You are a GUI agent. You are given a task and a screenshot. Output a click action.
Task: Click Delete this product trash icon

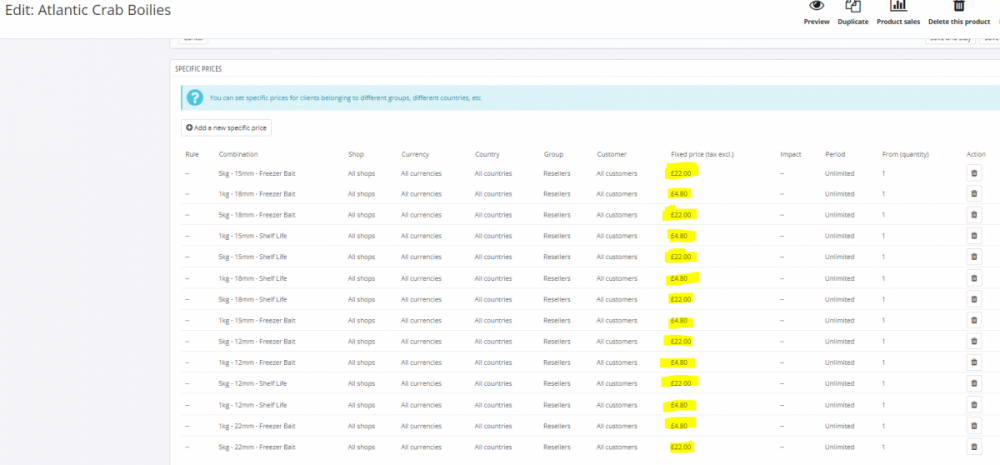tap(958, 9)
